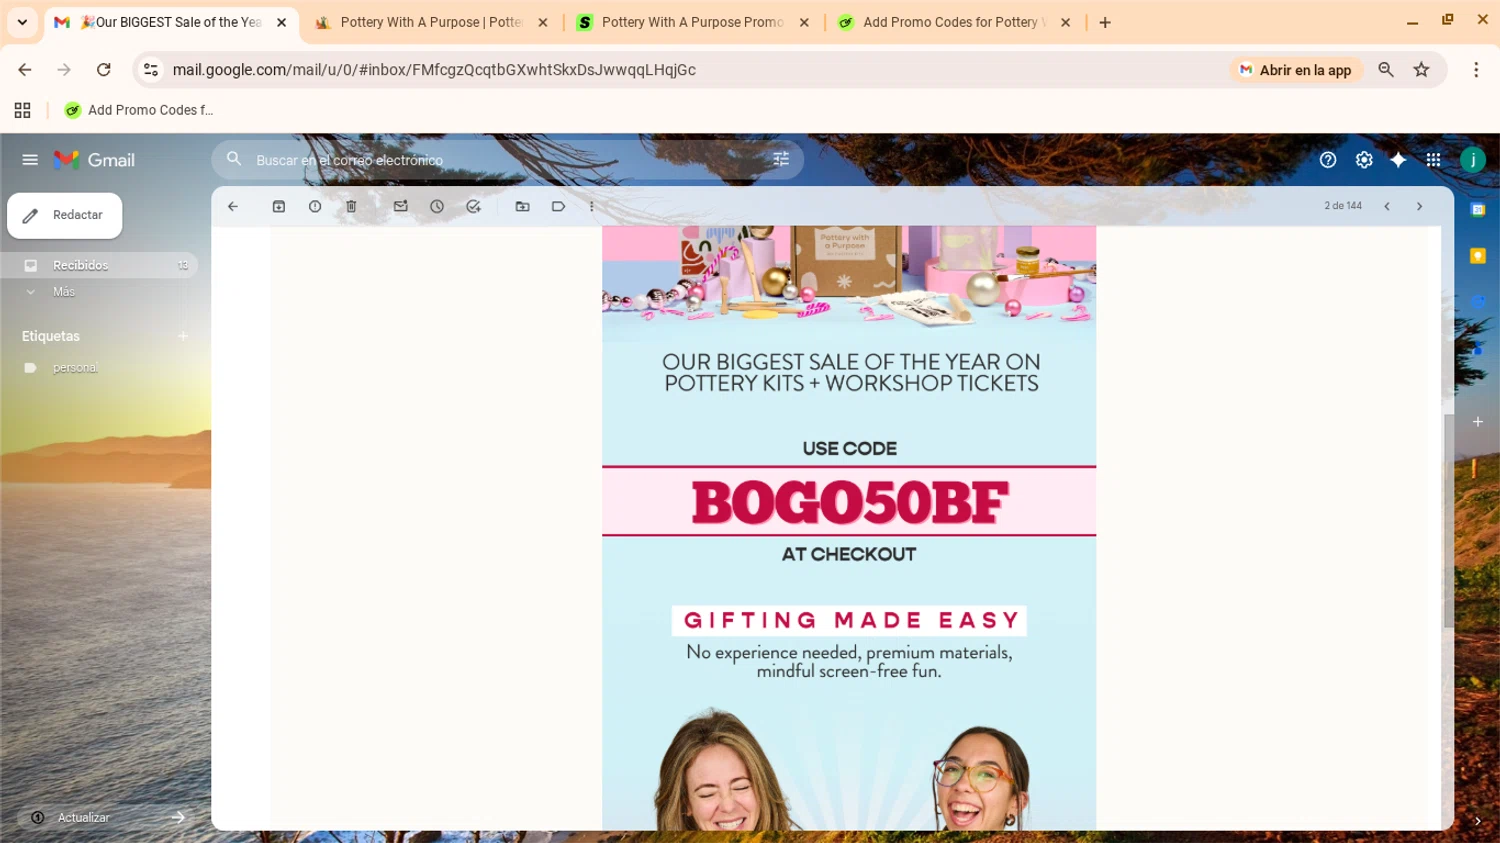Image resolution: width=1500 pixels, height=843 pixels.
Task: Open browser zoom magnifier icon
Action: tap(1386, 69)
